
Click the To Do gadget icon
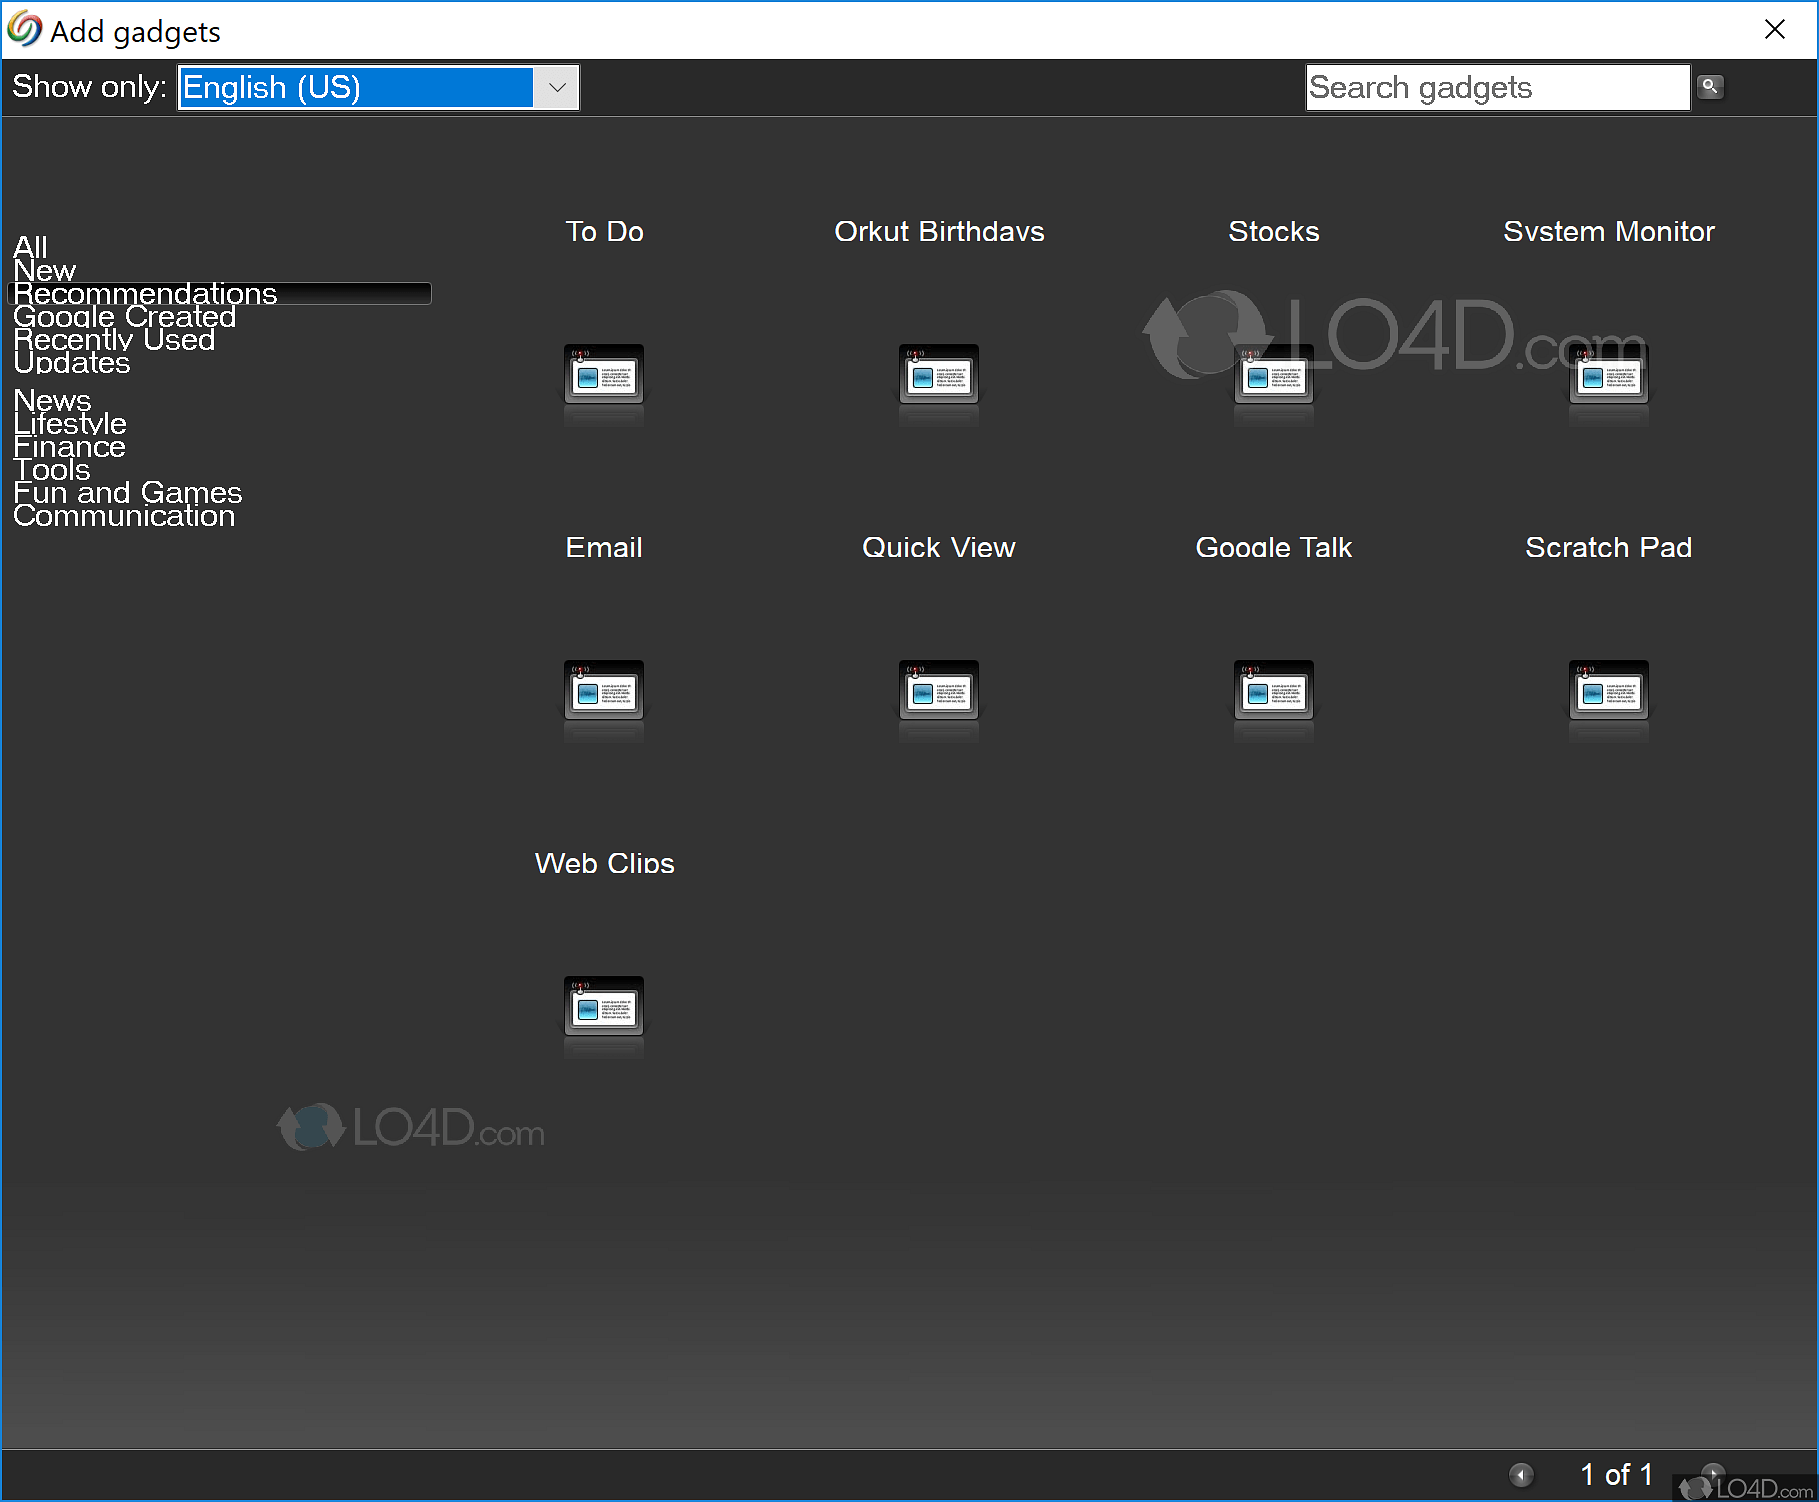pyautogui.click(x=604, y=374)
